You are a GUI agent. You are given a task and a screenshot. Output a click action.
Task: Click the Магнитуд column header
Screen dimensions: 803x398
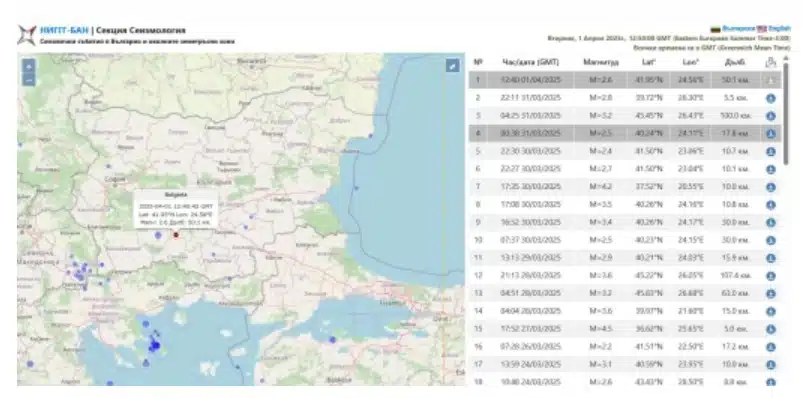click(x=601, y=62)
